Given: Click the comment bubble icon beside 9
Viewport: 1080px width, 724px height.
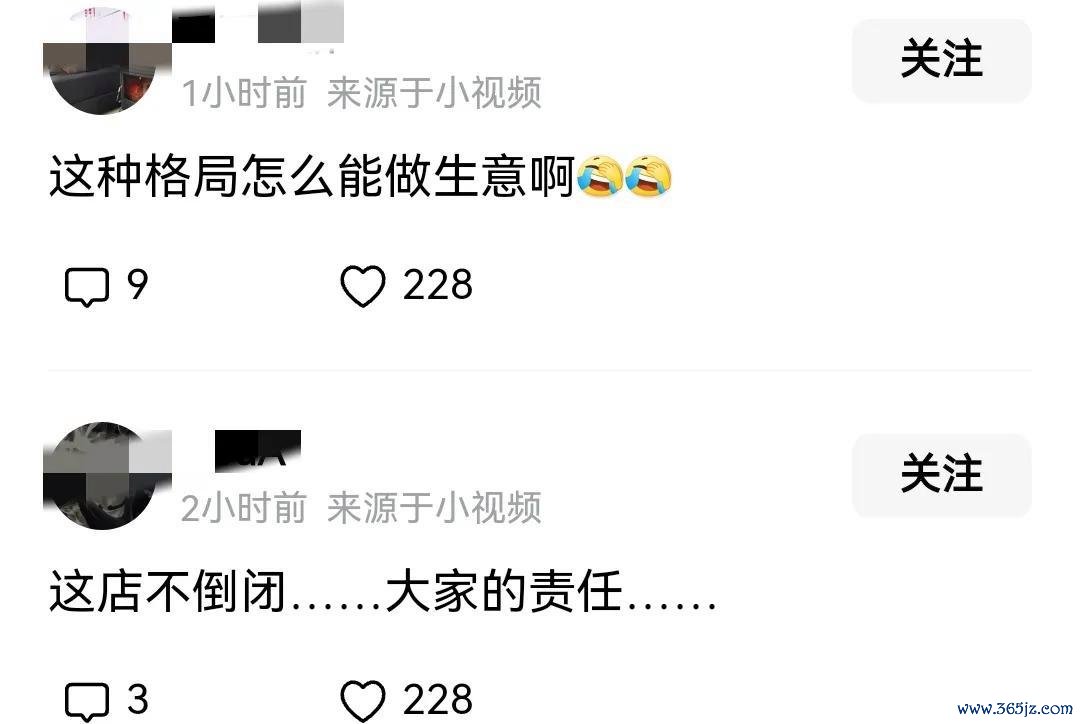Looking at the screenshot, I should pos(87,286).
